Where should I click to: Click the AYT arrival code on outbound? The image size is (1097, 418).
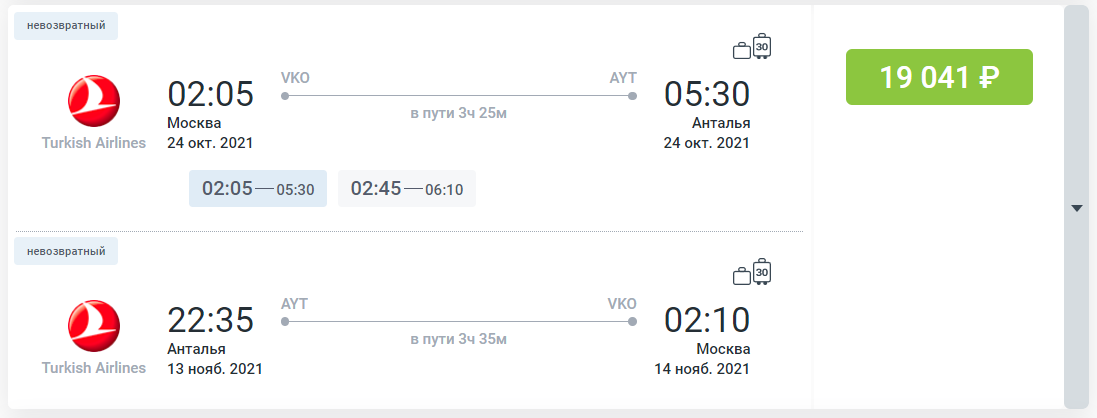[x=623, y=78]
